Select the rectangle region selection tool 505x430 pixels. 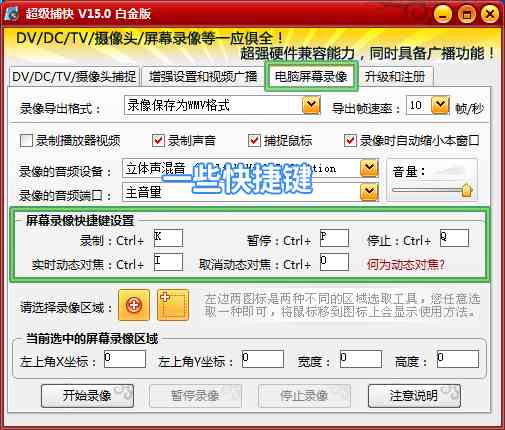[173, 305]
